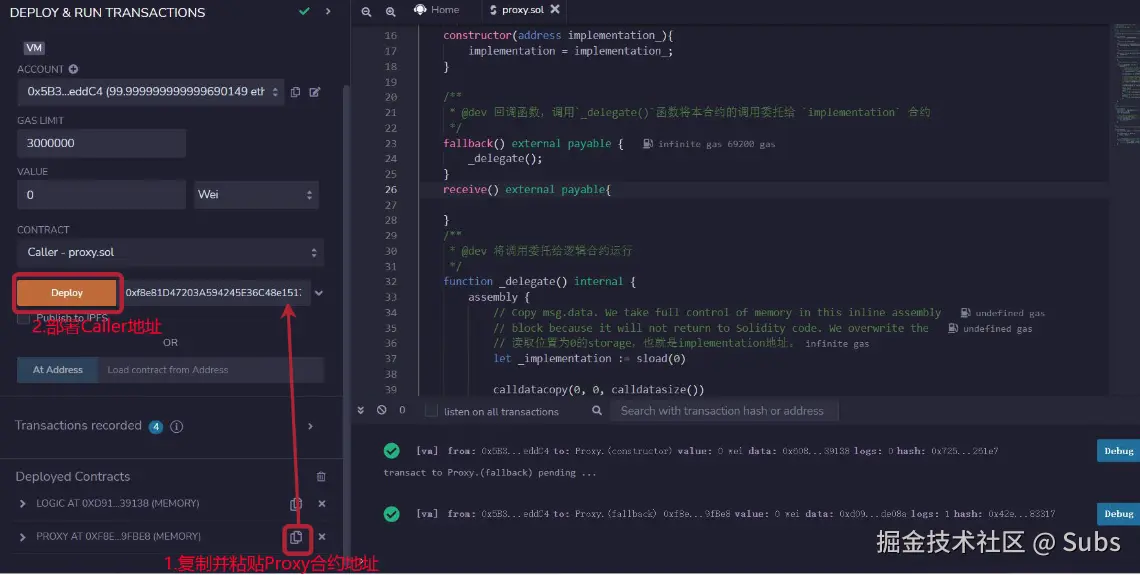Expand the Transactions recorded section
Screen dimensions: 1140x575
coord(310,426)
